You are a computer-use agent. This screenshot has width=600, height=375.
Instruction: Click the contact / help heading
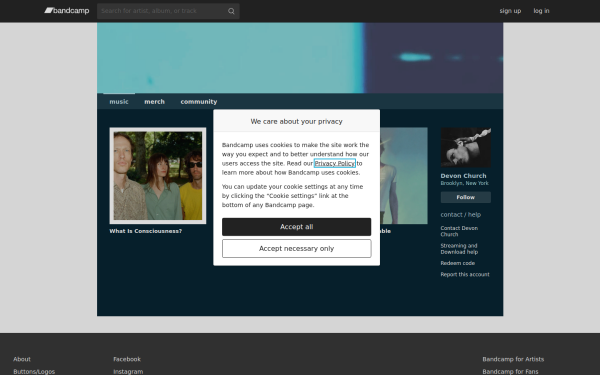[x=461, y=215]
